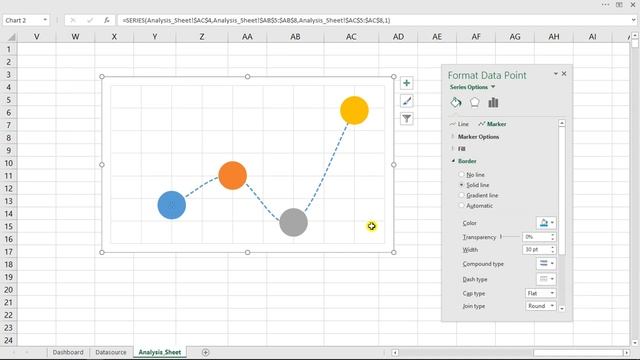Expand the Fill section
This screenshot has width=640, height=360.
point(461,149)
